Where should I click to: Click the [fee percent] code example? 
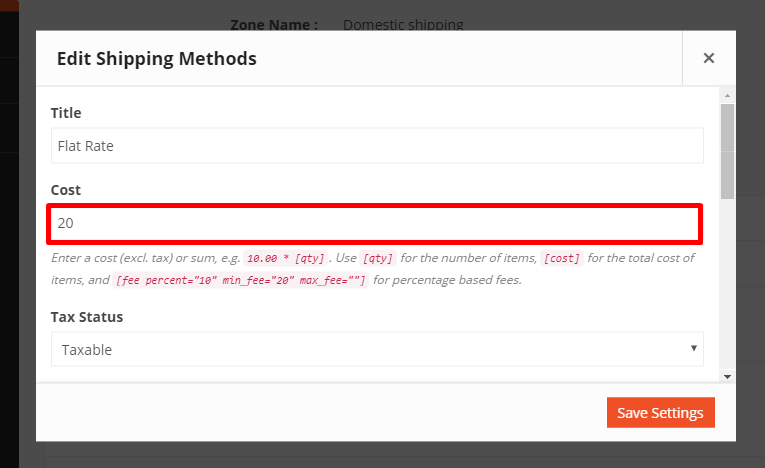(240, 281)
